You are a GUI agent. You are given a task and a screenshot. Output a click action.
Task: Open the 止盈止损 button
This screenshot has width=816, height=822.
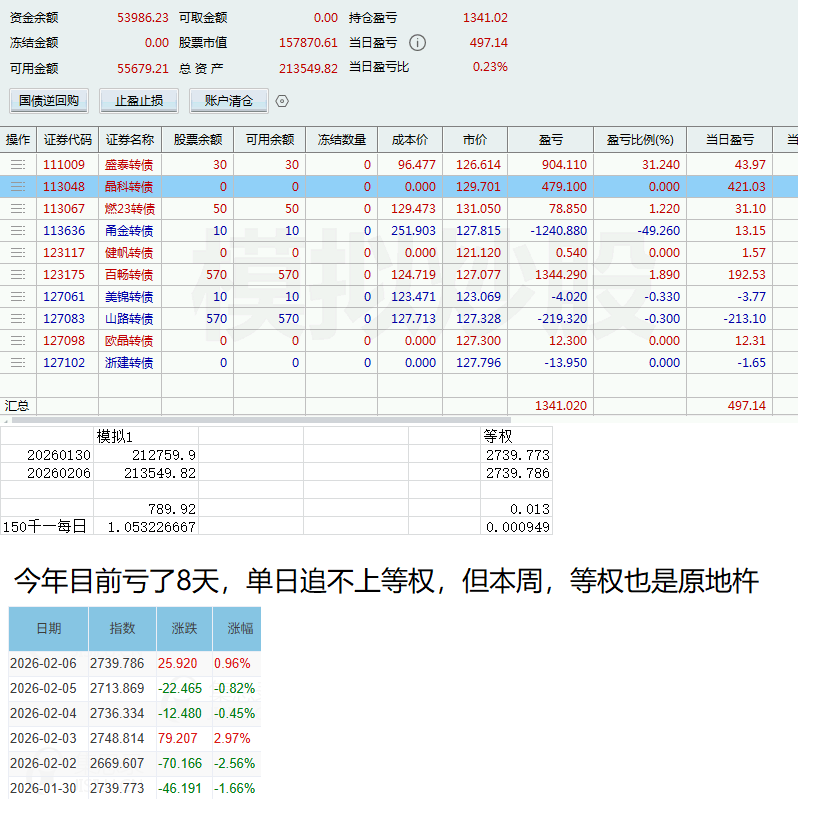[139, 101]
